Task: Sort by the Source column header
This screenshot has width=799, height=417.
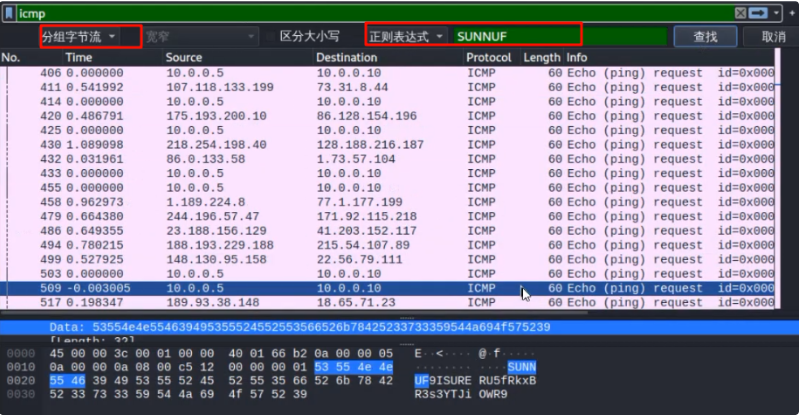Action: click(x=238, y=58)
